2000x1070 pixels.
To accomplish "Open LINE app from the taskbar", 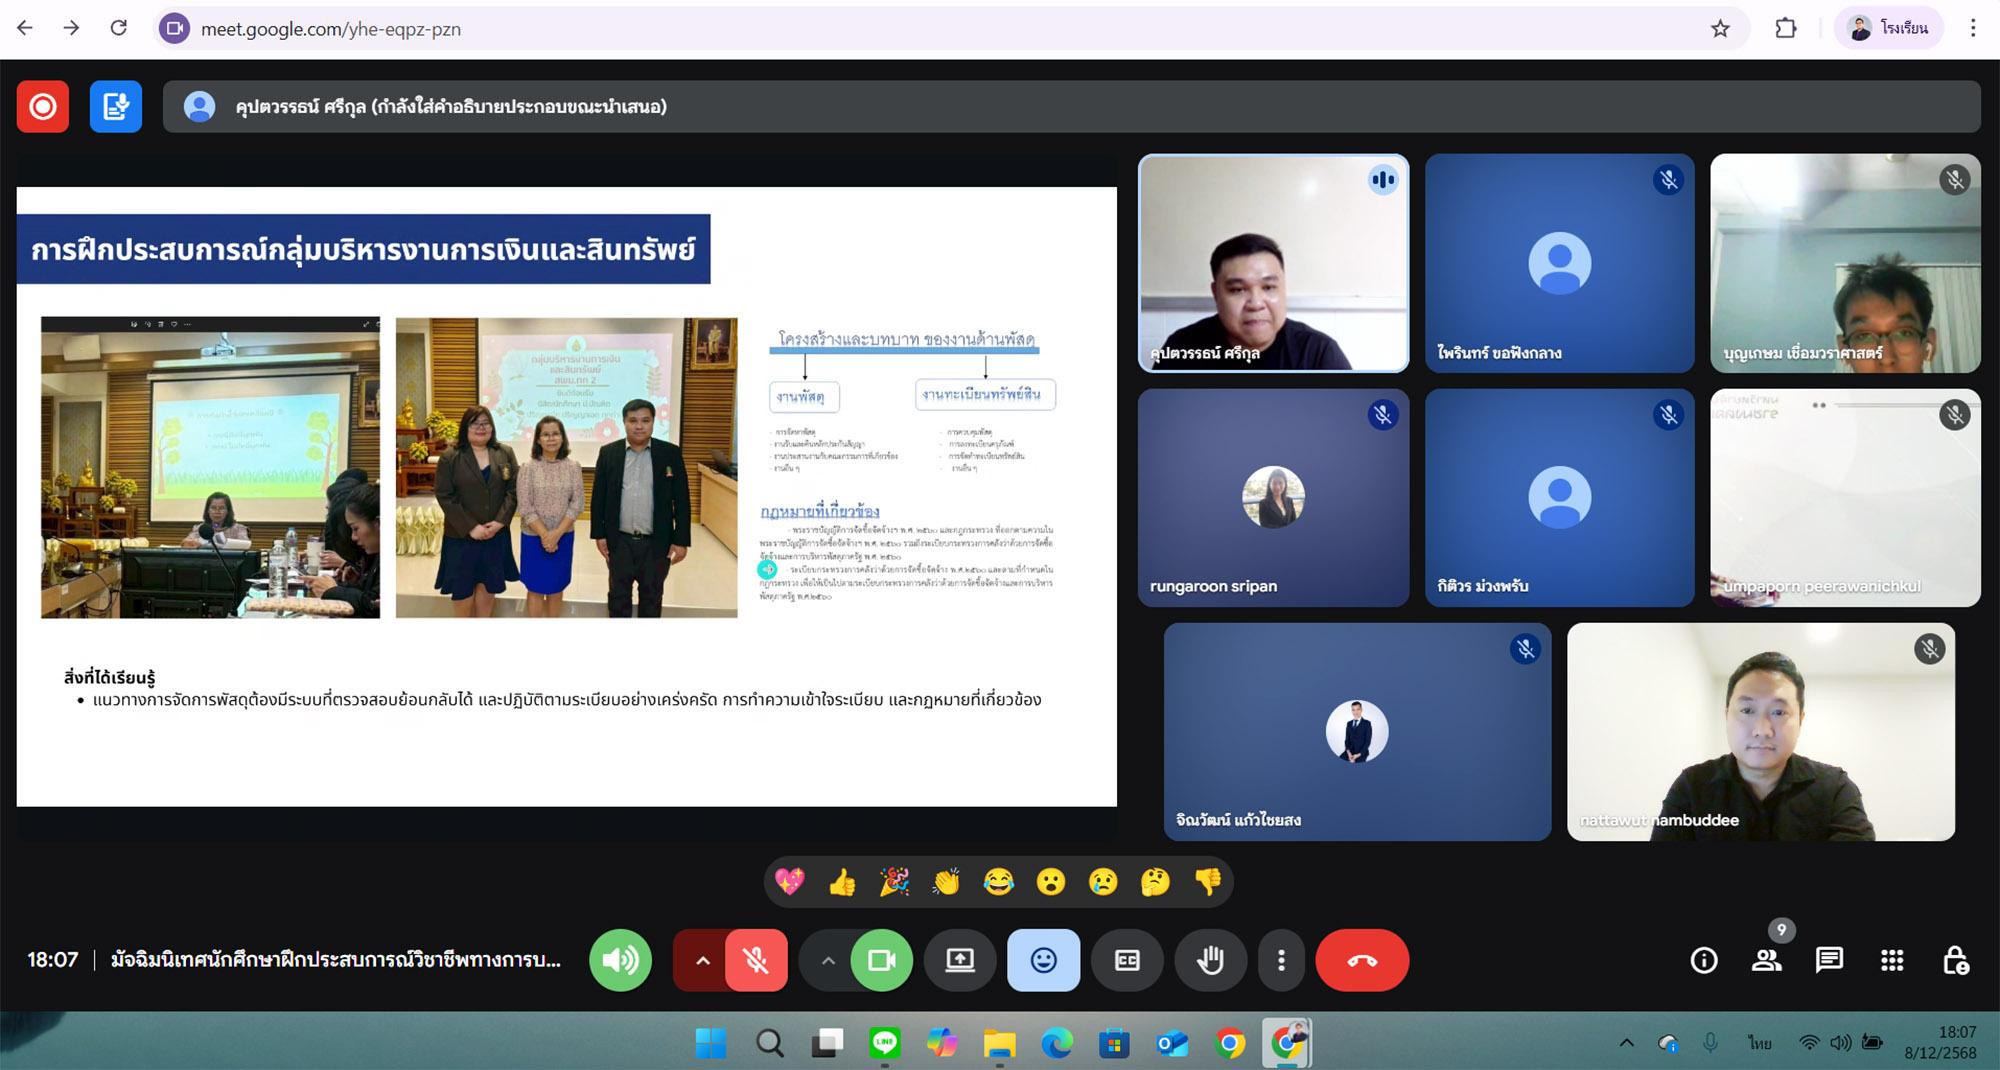I will 884,1044.
